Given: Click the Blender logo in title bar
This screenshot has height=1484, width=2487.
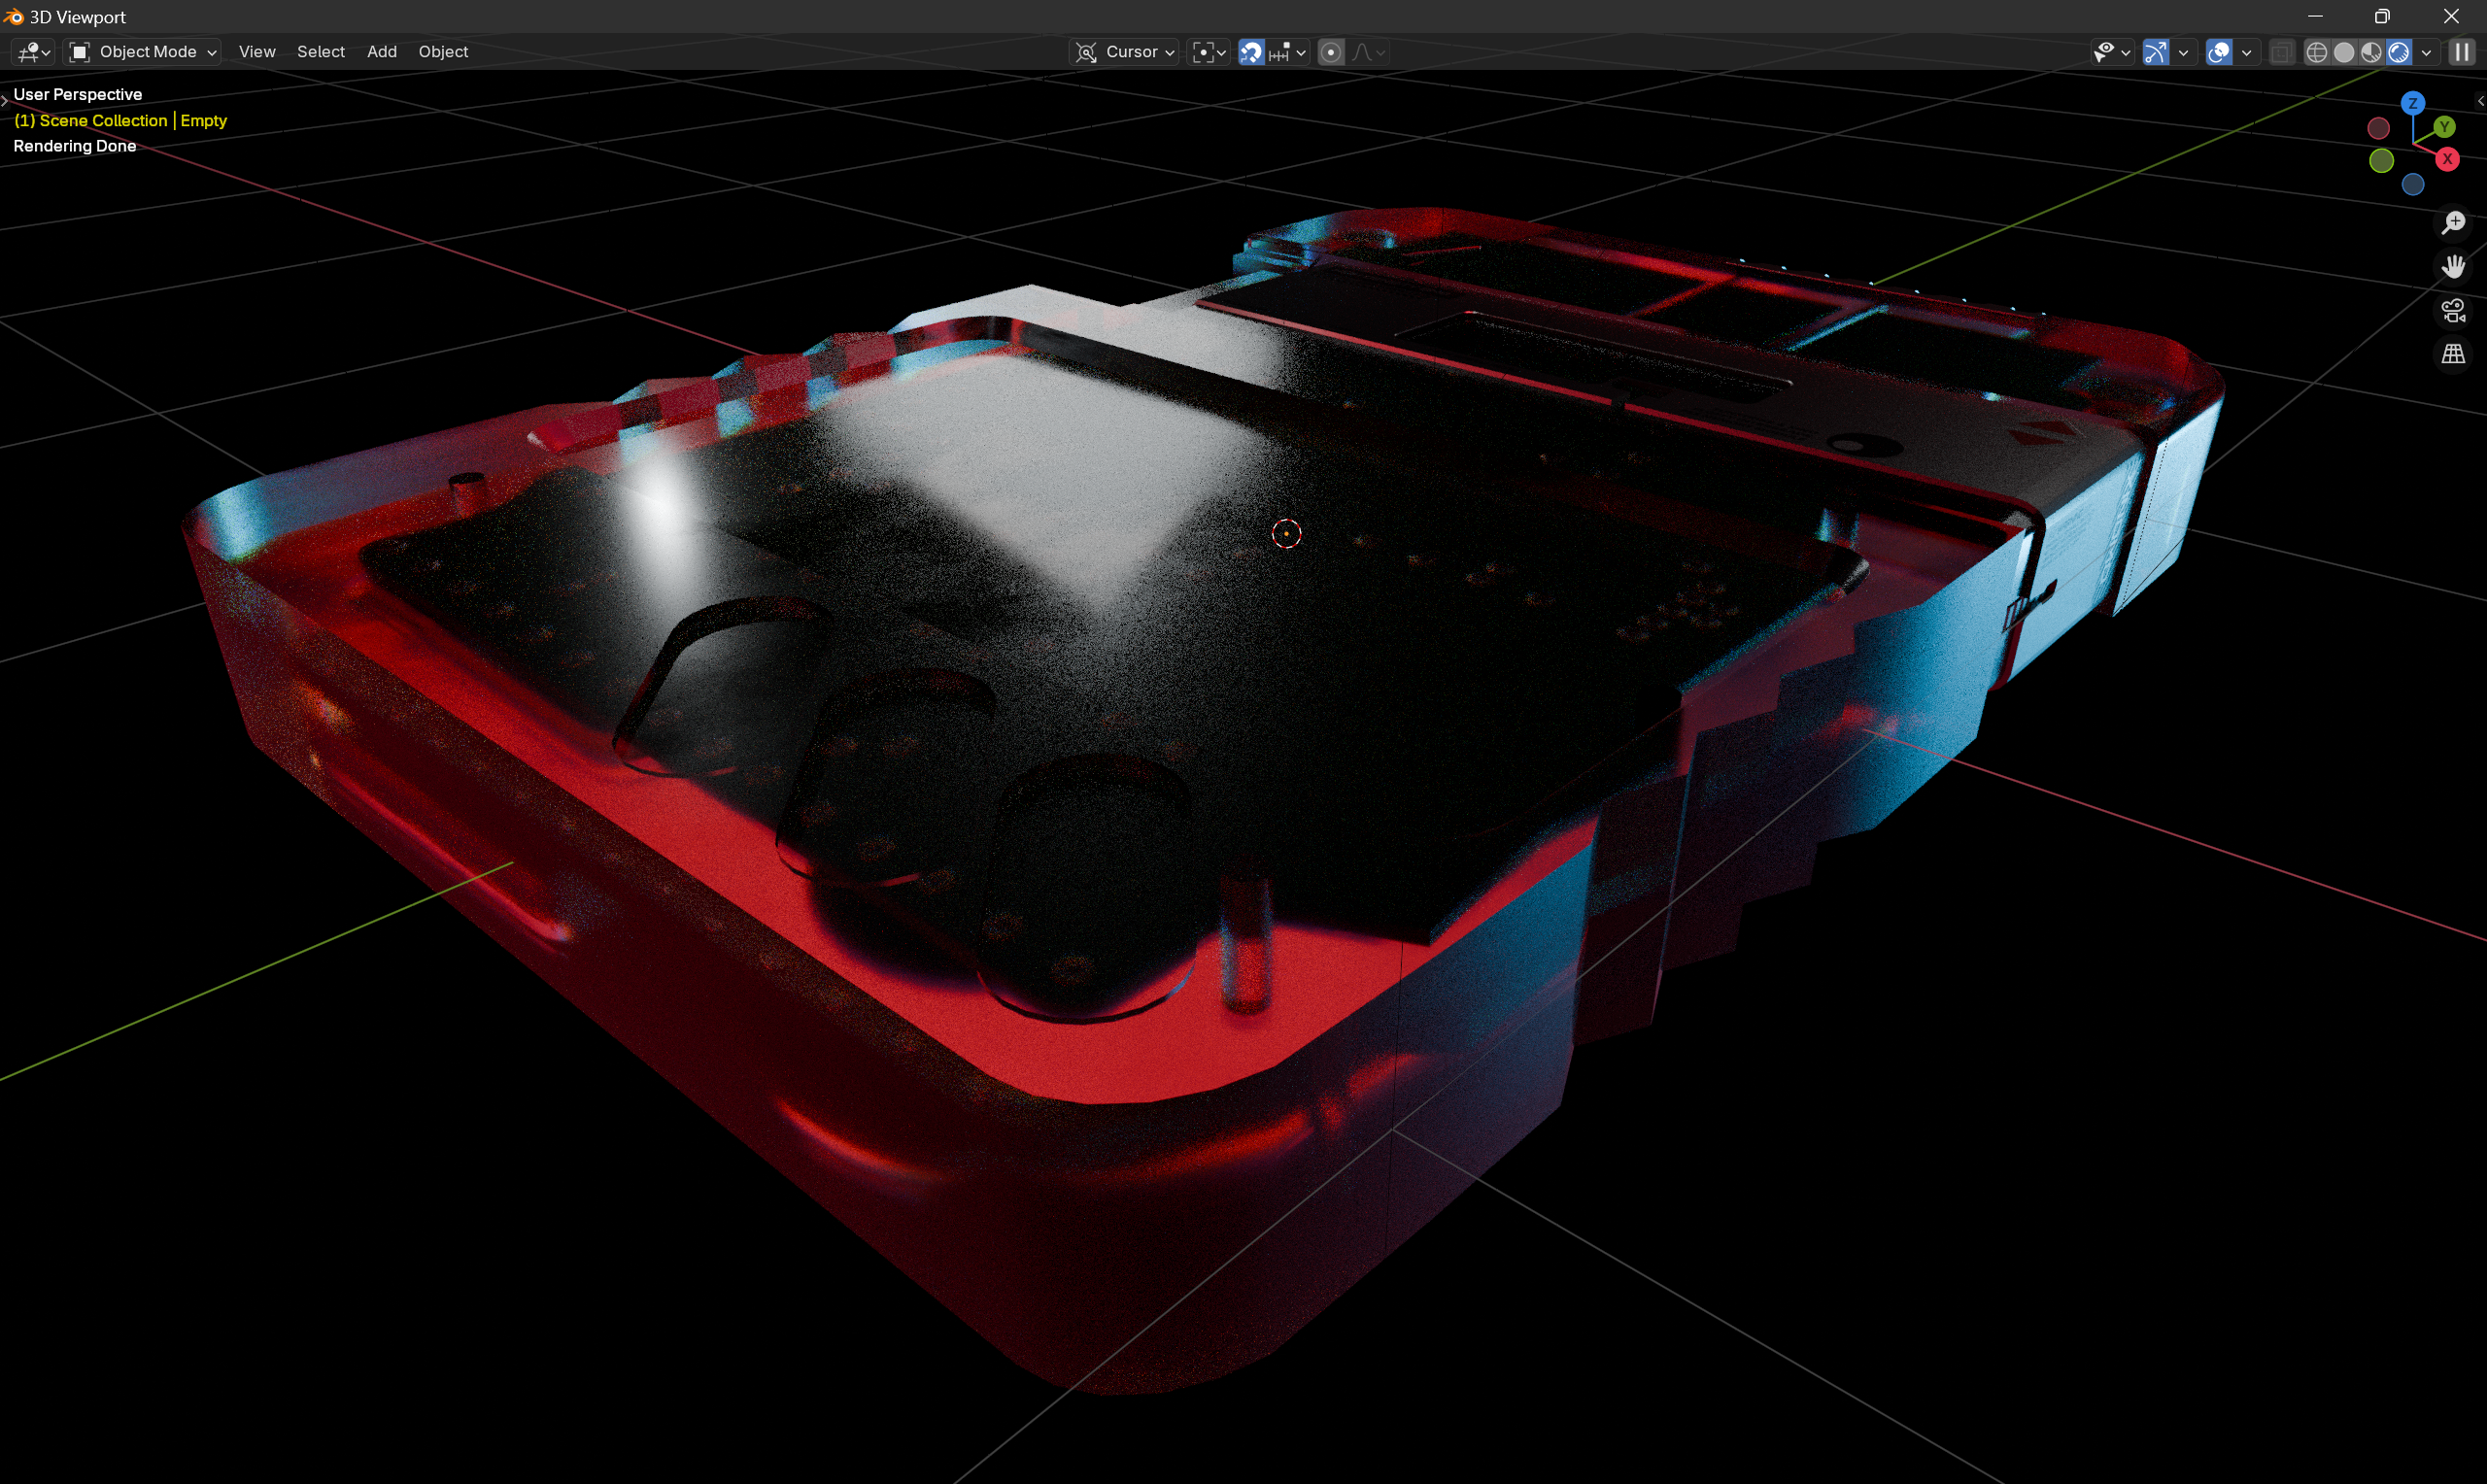Looking at the screenshot, I should pos(13,17).
